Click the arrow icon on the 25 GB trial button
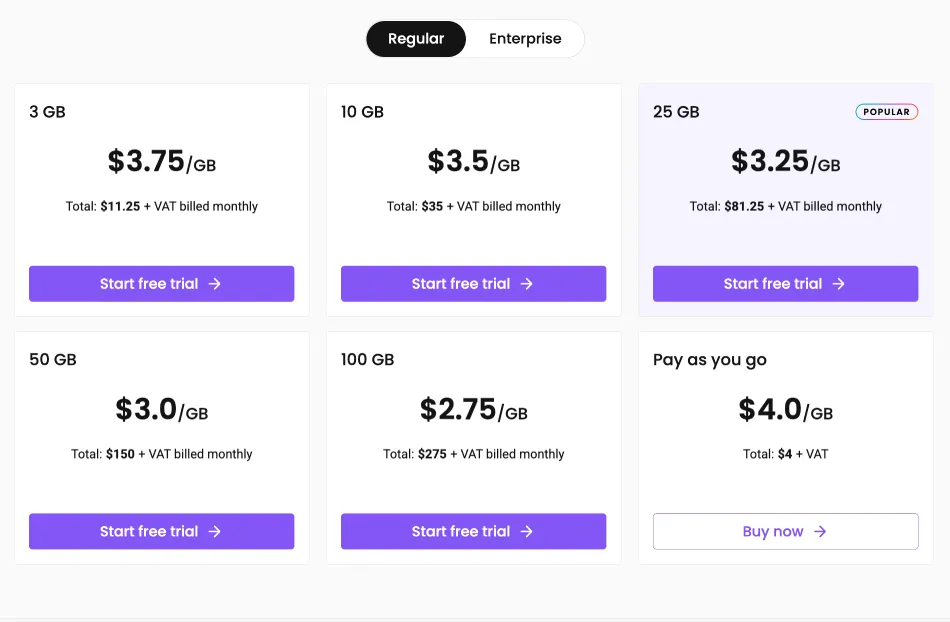This screenshot has width=950, height=622. point(839,283)
